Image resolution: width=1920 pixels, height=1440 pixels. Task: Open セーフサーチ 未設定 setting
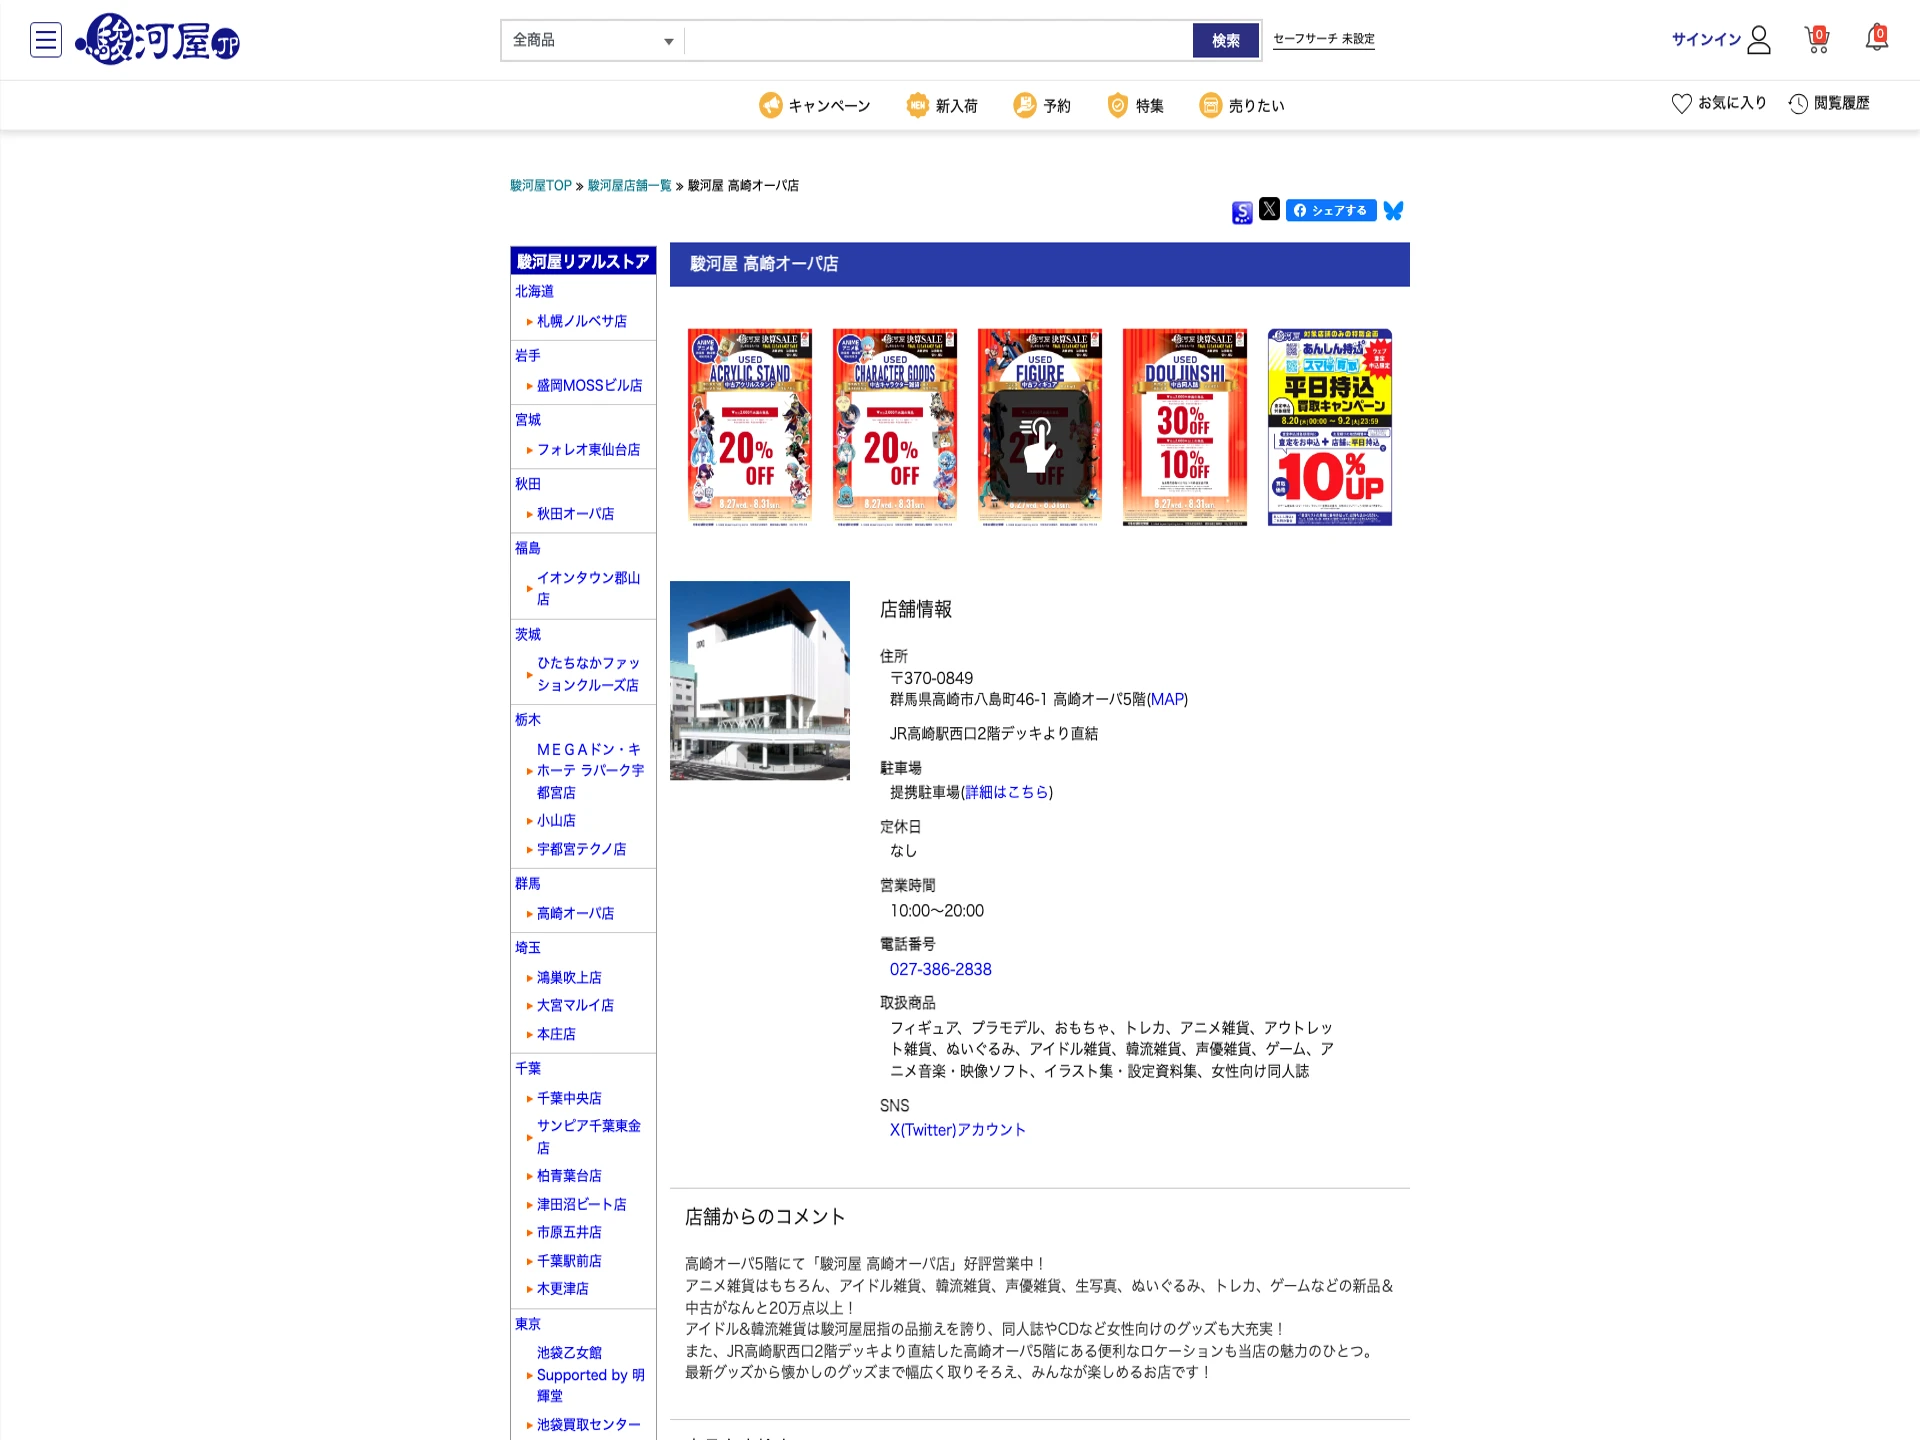[x=1324, y=39]
